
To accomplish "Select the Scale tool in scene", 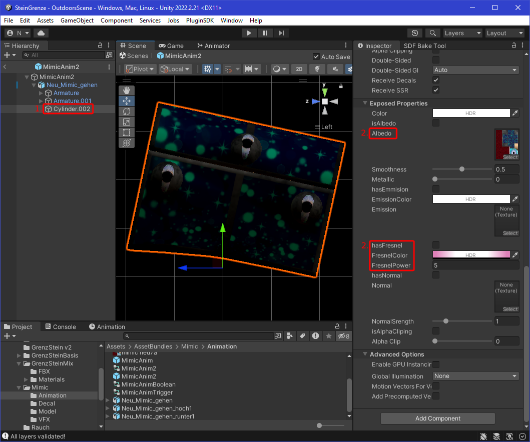I will pyautogui.click(x=127, y=122).
